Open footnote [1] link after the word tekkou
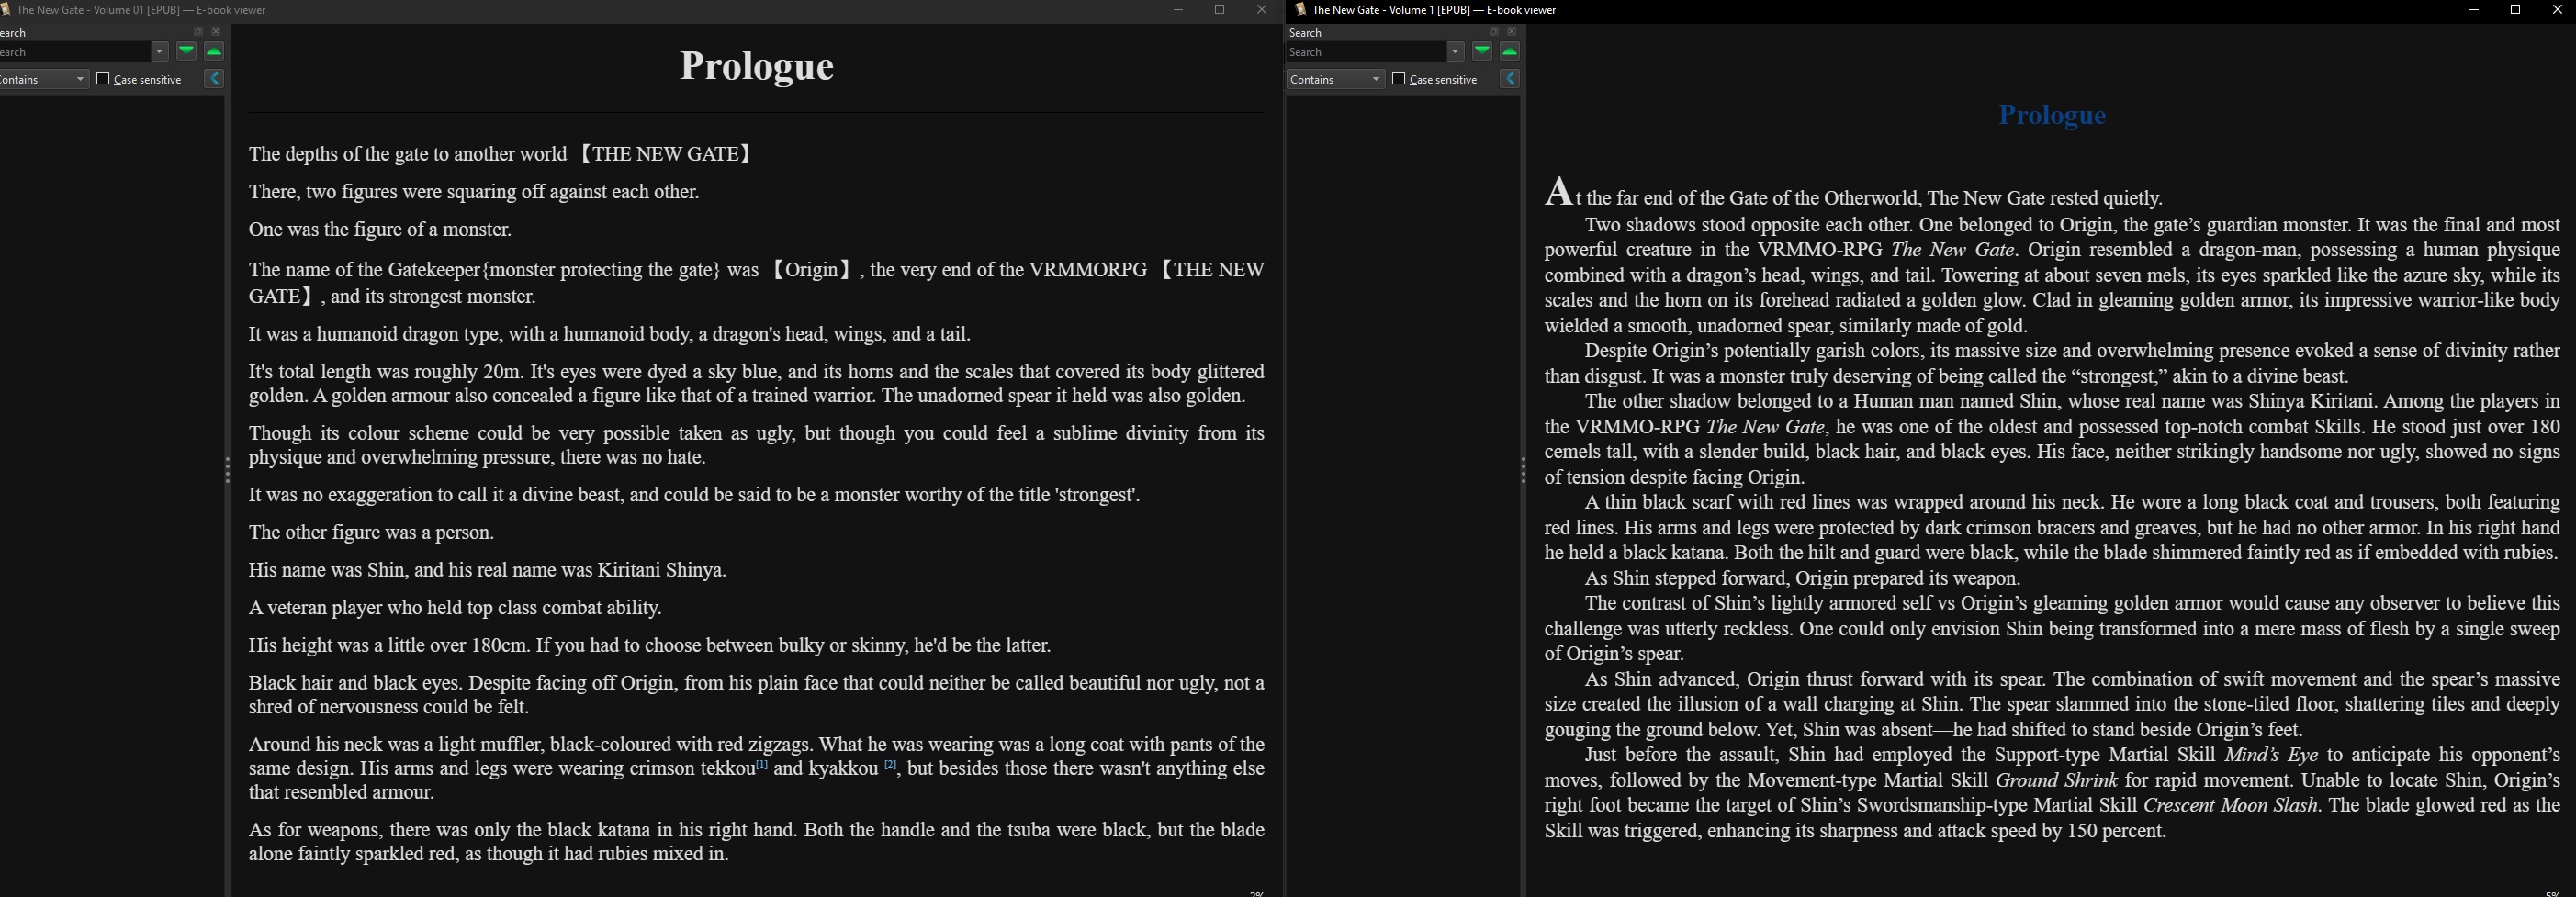Image resolution: width=2576 pixels, height=897 pixels. tap(762, 765)
